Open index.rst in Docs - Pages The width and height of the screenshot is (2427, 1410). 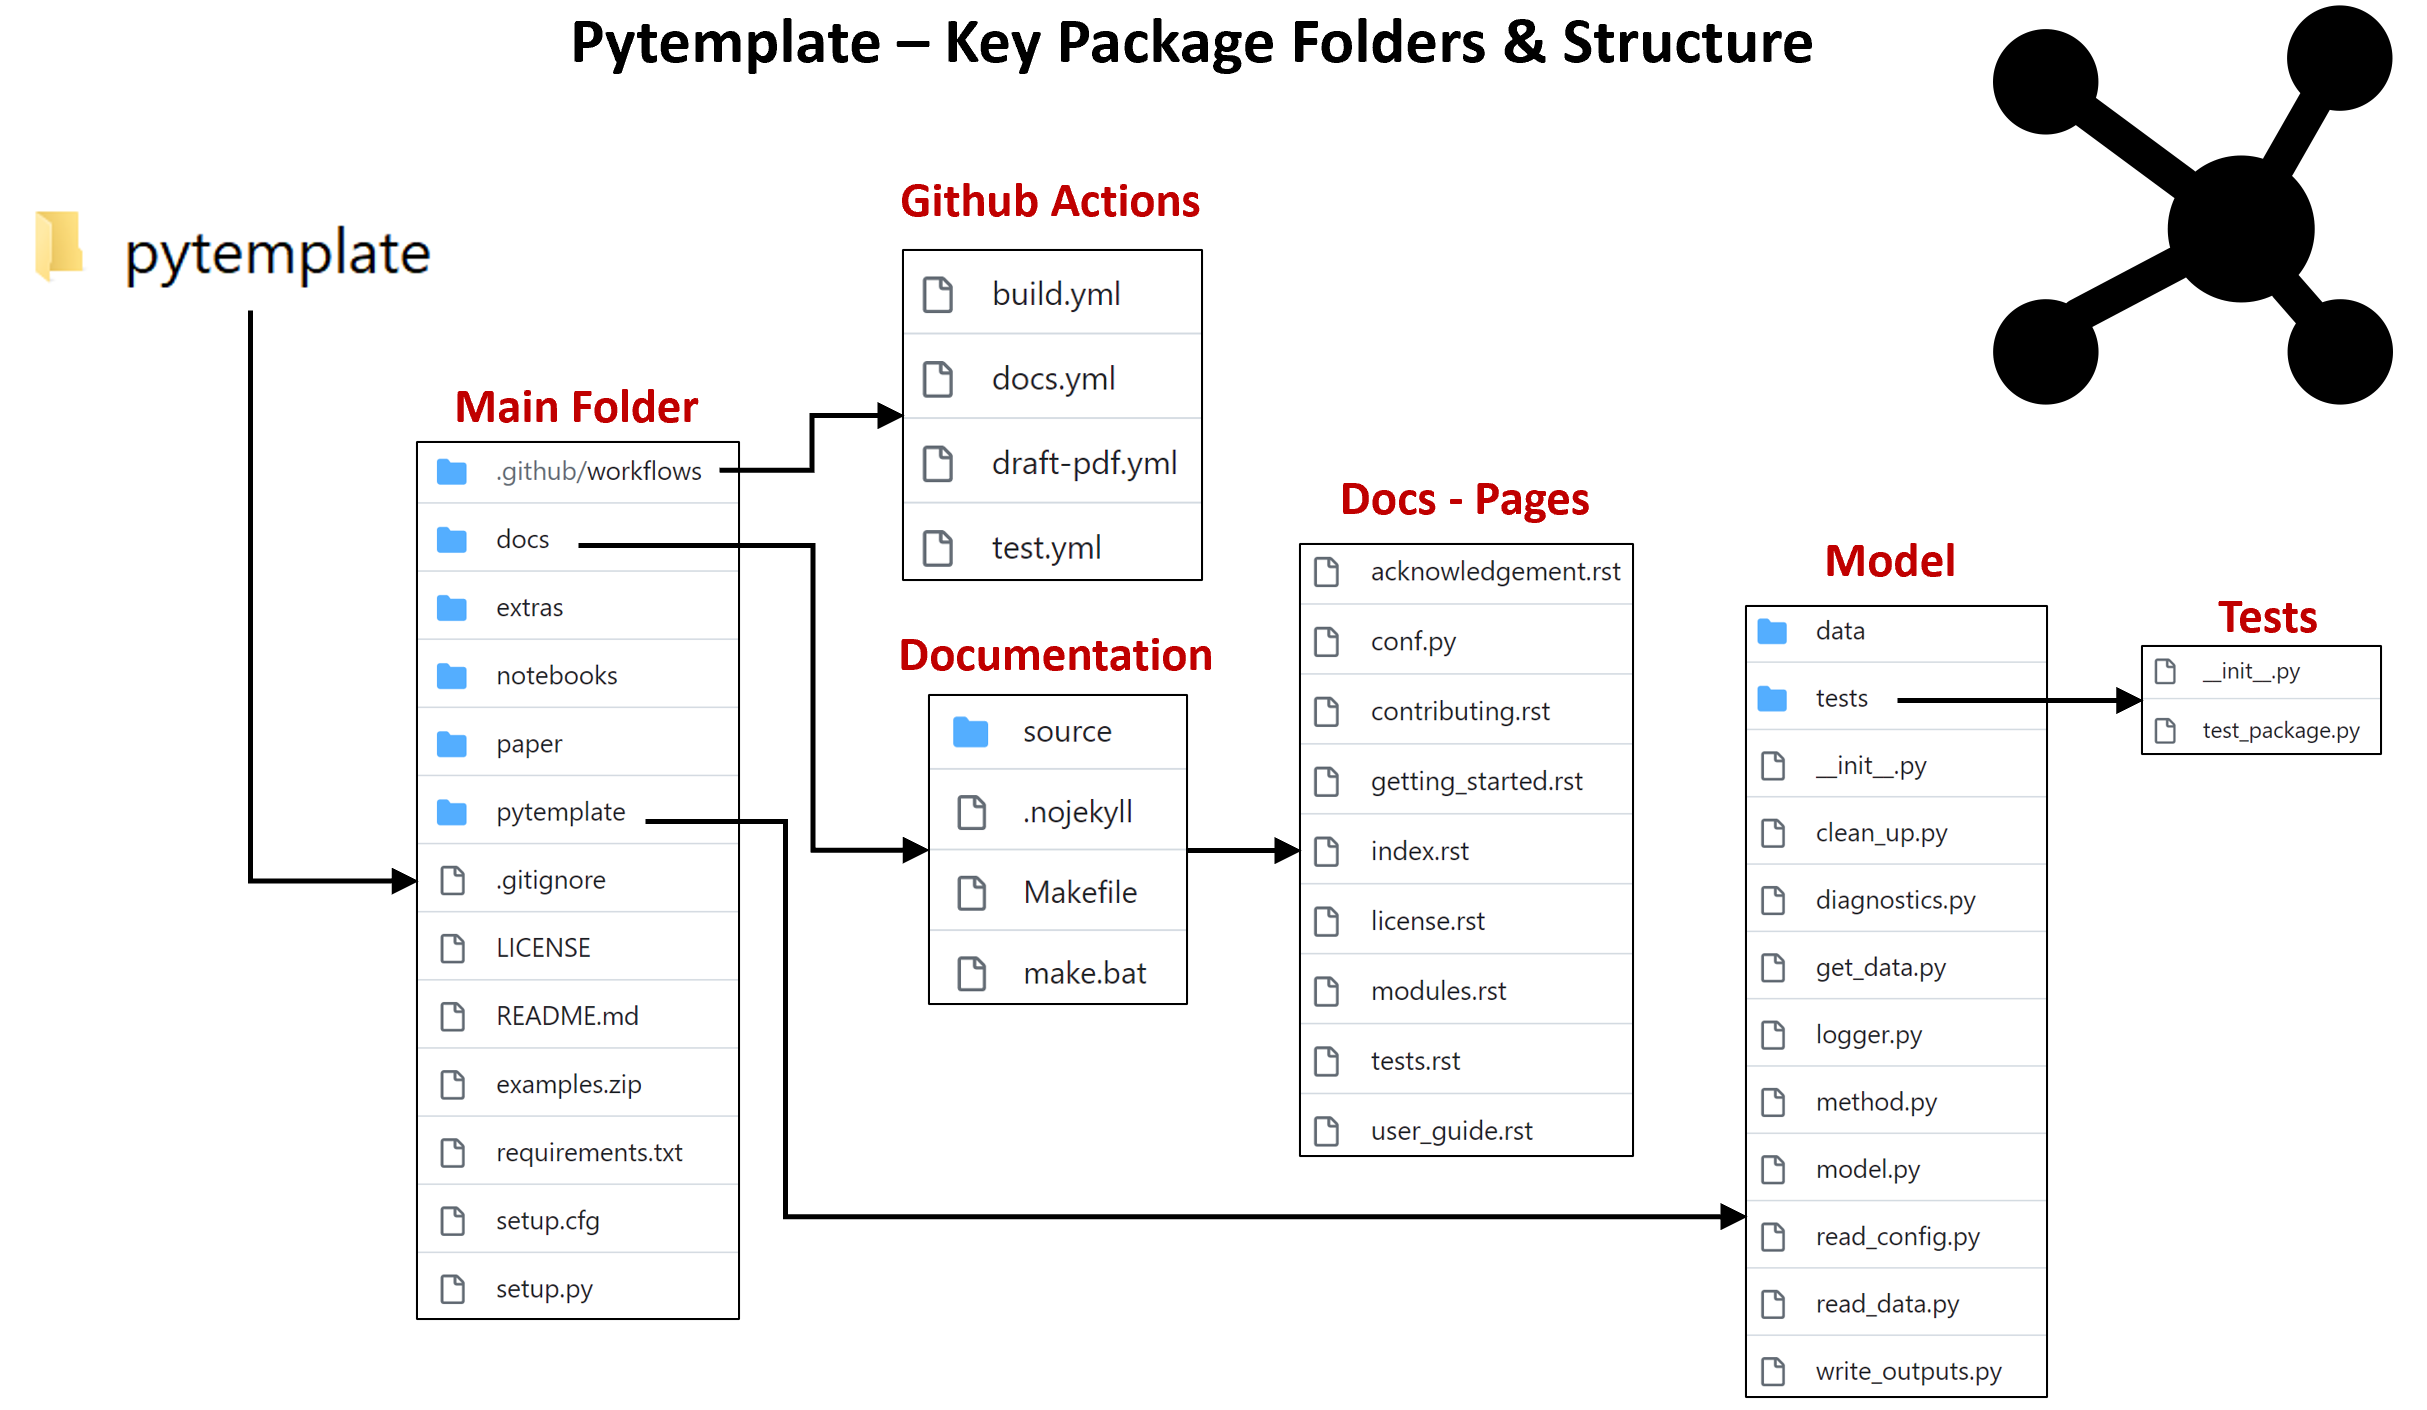click(x=1419, y=851)
